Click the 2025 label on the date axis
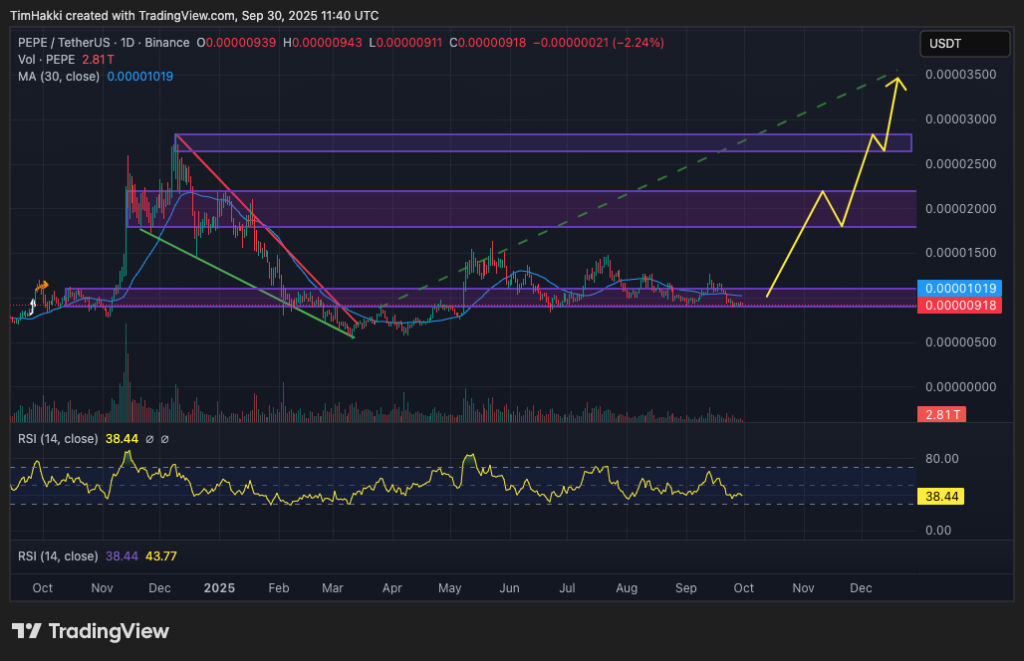 [x=218, y=589]
